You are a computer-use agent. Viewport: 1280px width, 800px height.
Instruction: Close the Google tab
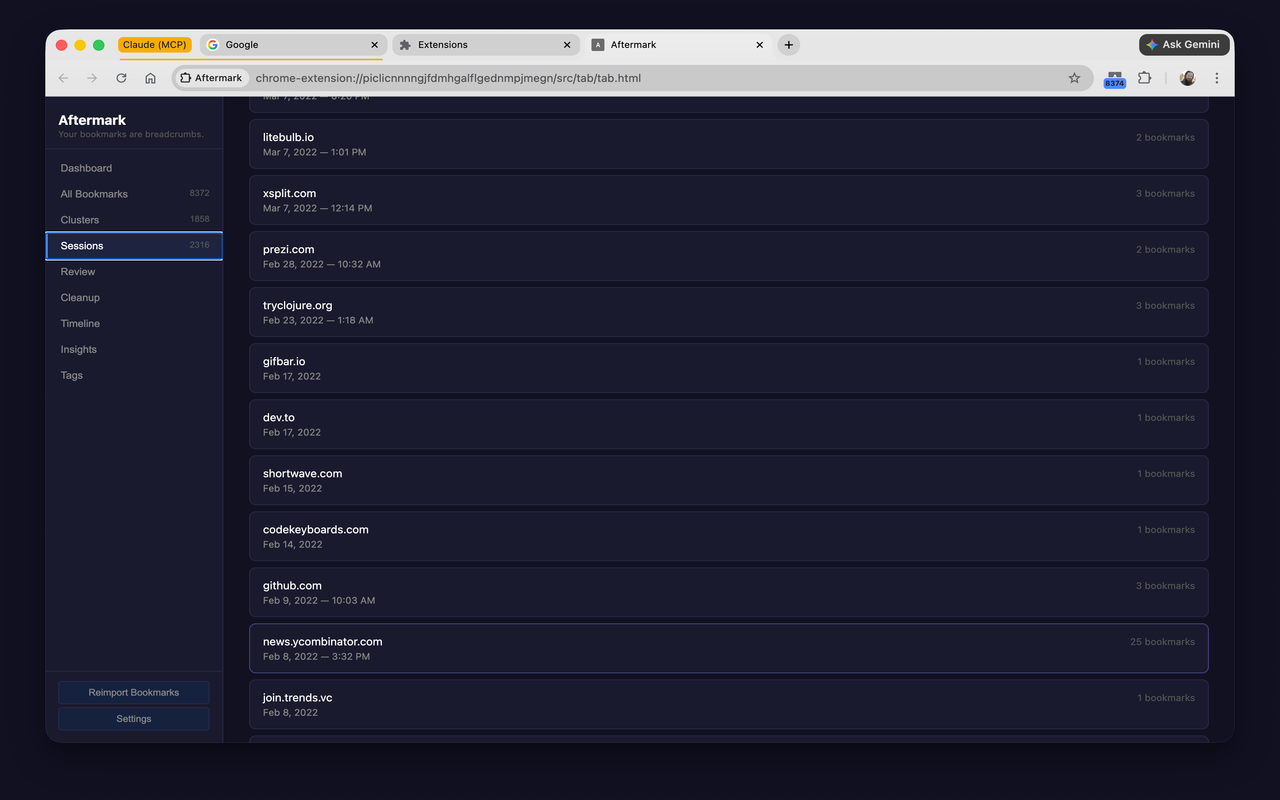pyautogui.click(x=375, y=45)
